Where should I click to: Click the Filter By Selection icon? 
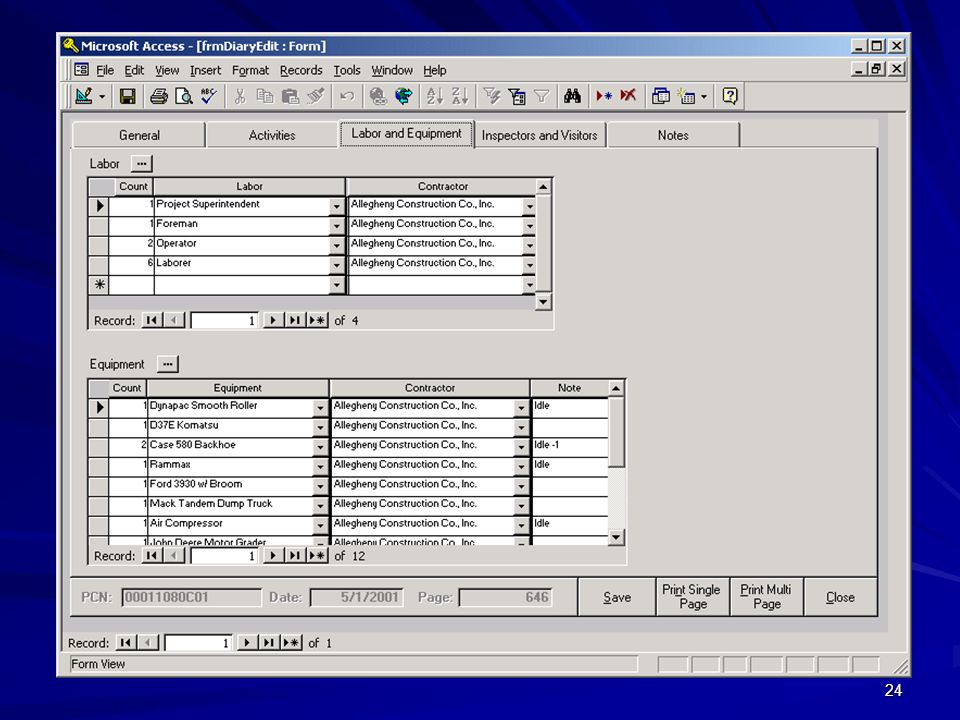492,96
